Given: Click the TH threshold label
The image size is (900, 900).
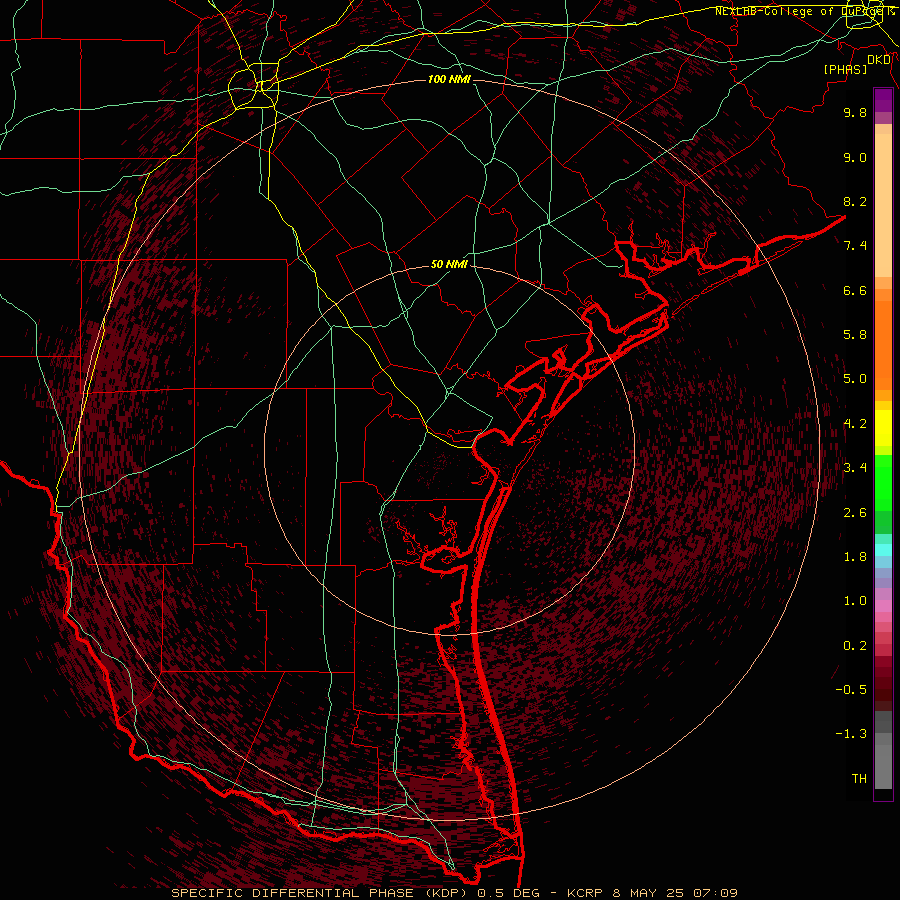Looking at the screenshot, I should coord(859,779).
